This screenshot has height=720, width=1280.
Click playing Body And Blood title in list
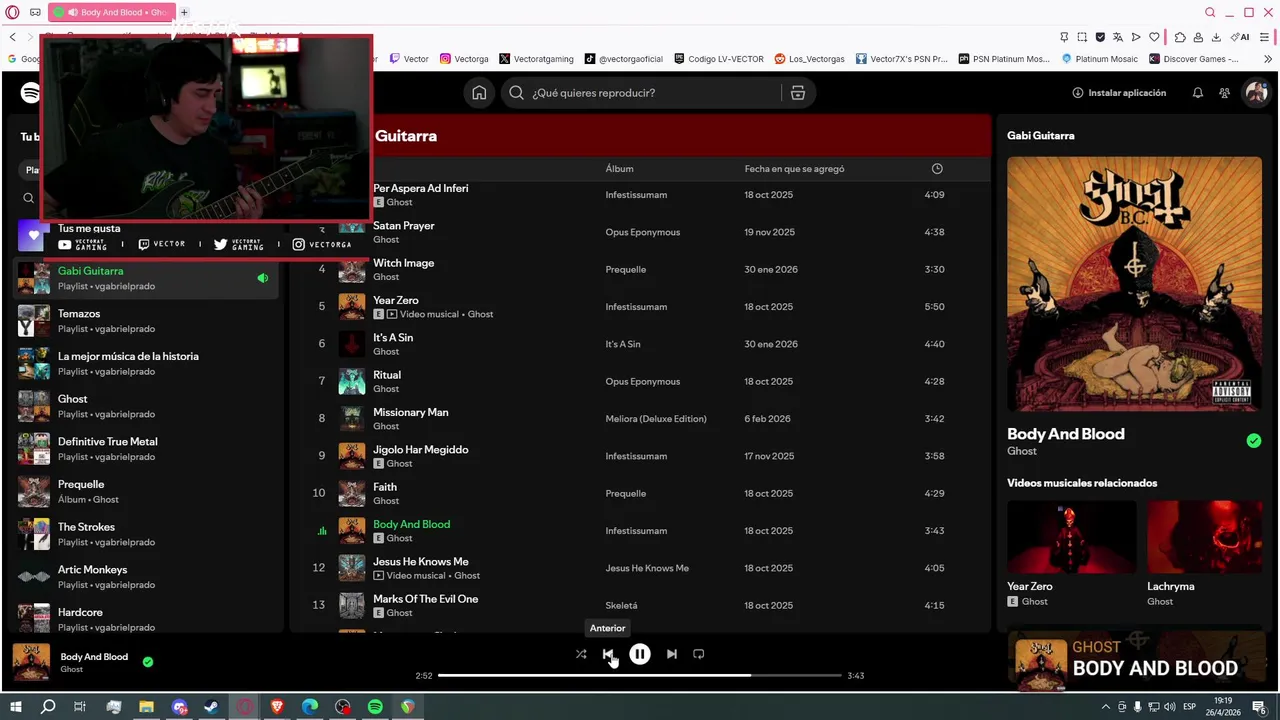411,524
